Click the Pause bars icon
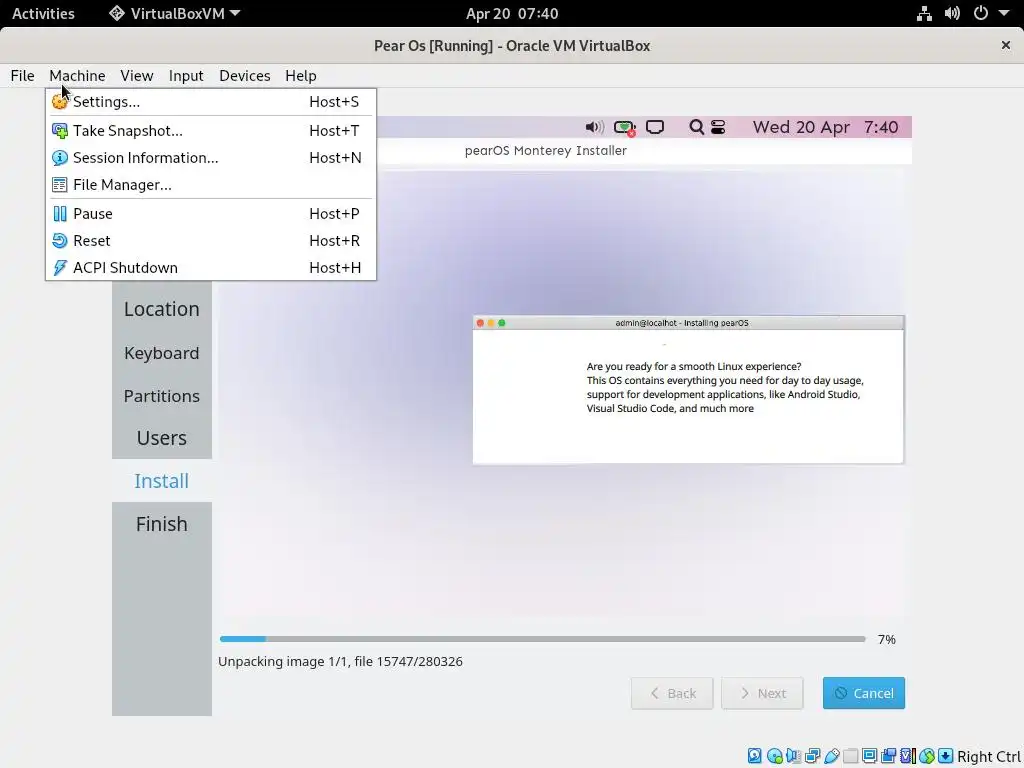Image resolution: width=1024 pixels, height=768 pixels. 59,214
